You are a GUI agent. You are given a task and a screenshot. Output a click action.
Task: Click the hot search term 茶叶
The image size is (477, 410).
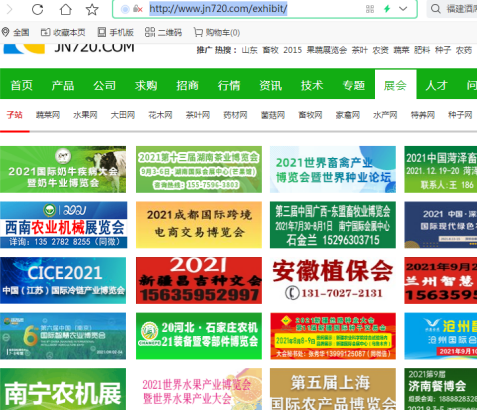(360, 50)
